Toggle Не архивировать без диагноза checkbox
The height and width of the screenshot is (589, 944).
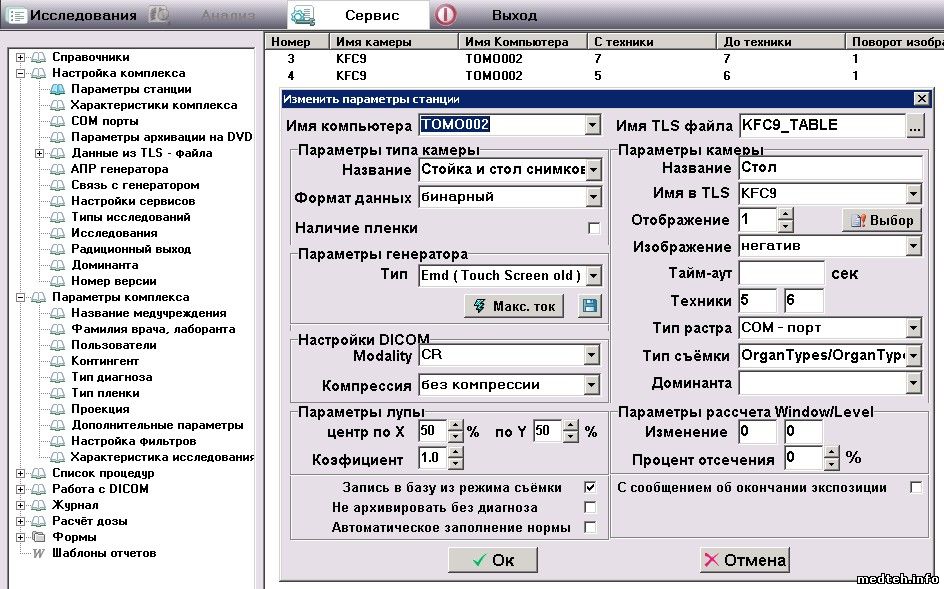pyautogui.click(x=590, y=507)
